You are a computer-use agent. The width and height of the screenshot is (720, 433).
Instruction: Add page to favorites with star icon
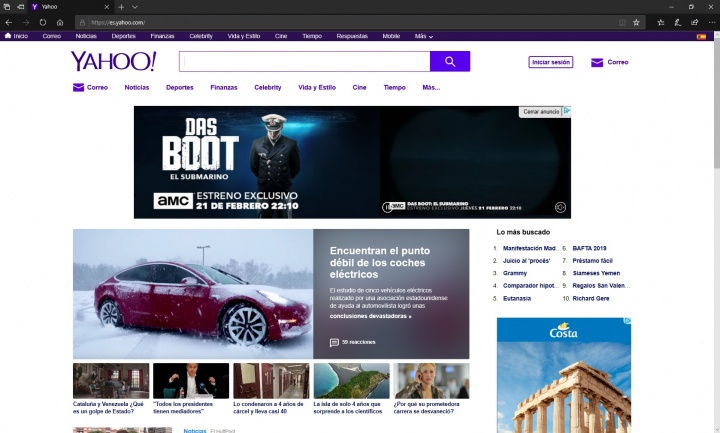tap(636, 22)
